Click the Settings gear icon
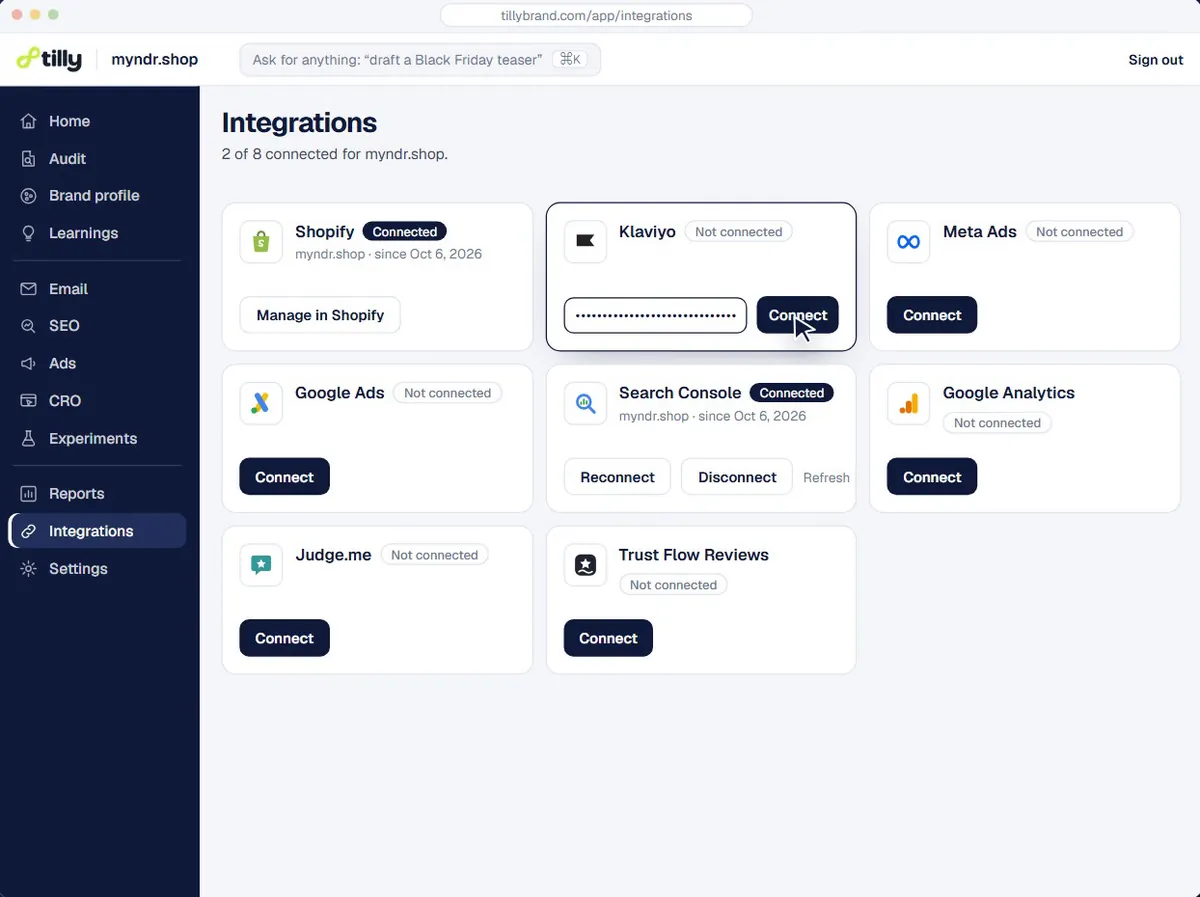The height and width of the screenshot is (897, 1200). click(29, 569)
